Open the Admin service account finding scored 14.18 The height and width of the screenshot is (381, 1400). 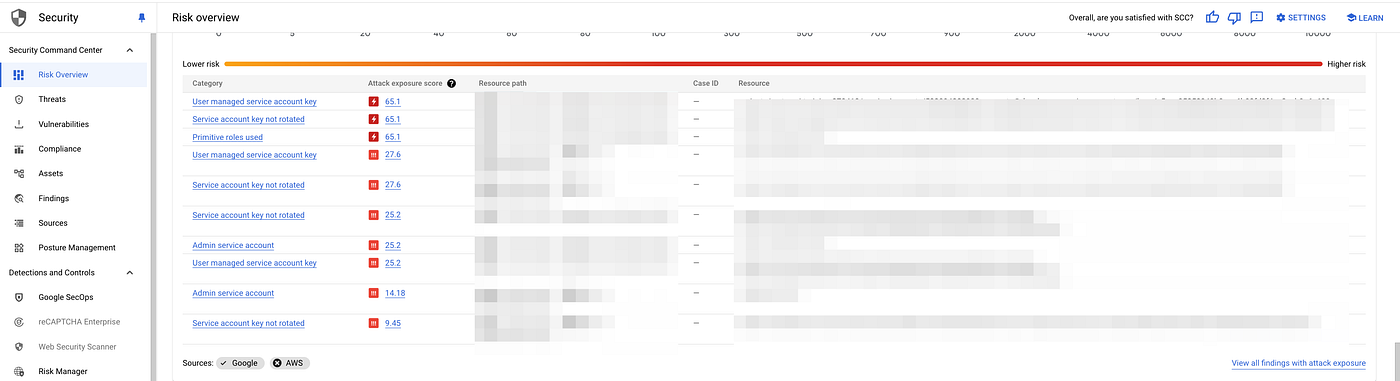coord(233,293)
